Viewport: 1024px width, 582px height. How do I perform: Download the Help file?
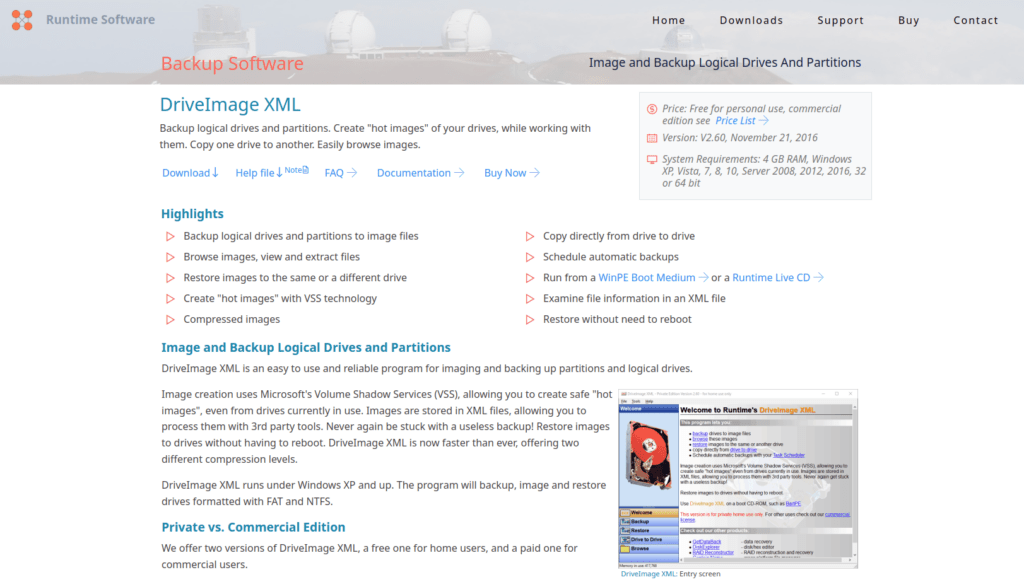point(259,172)
